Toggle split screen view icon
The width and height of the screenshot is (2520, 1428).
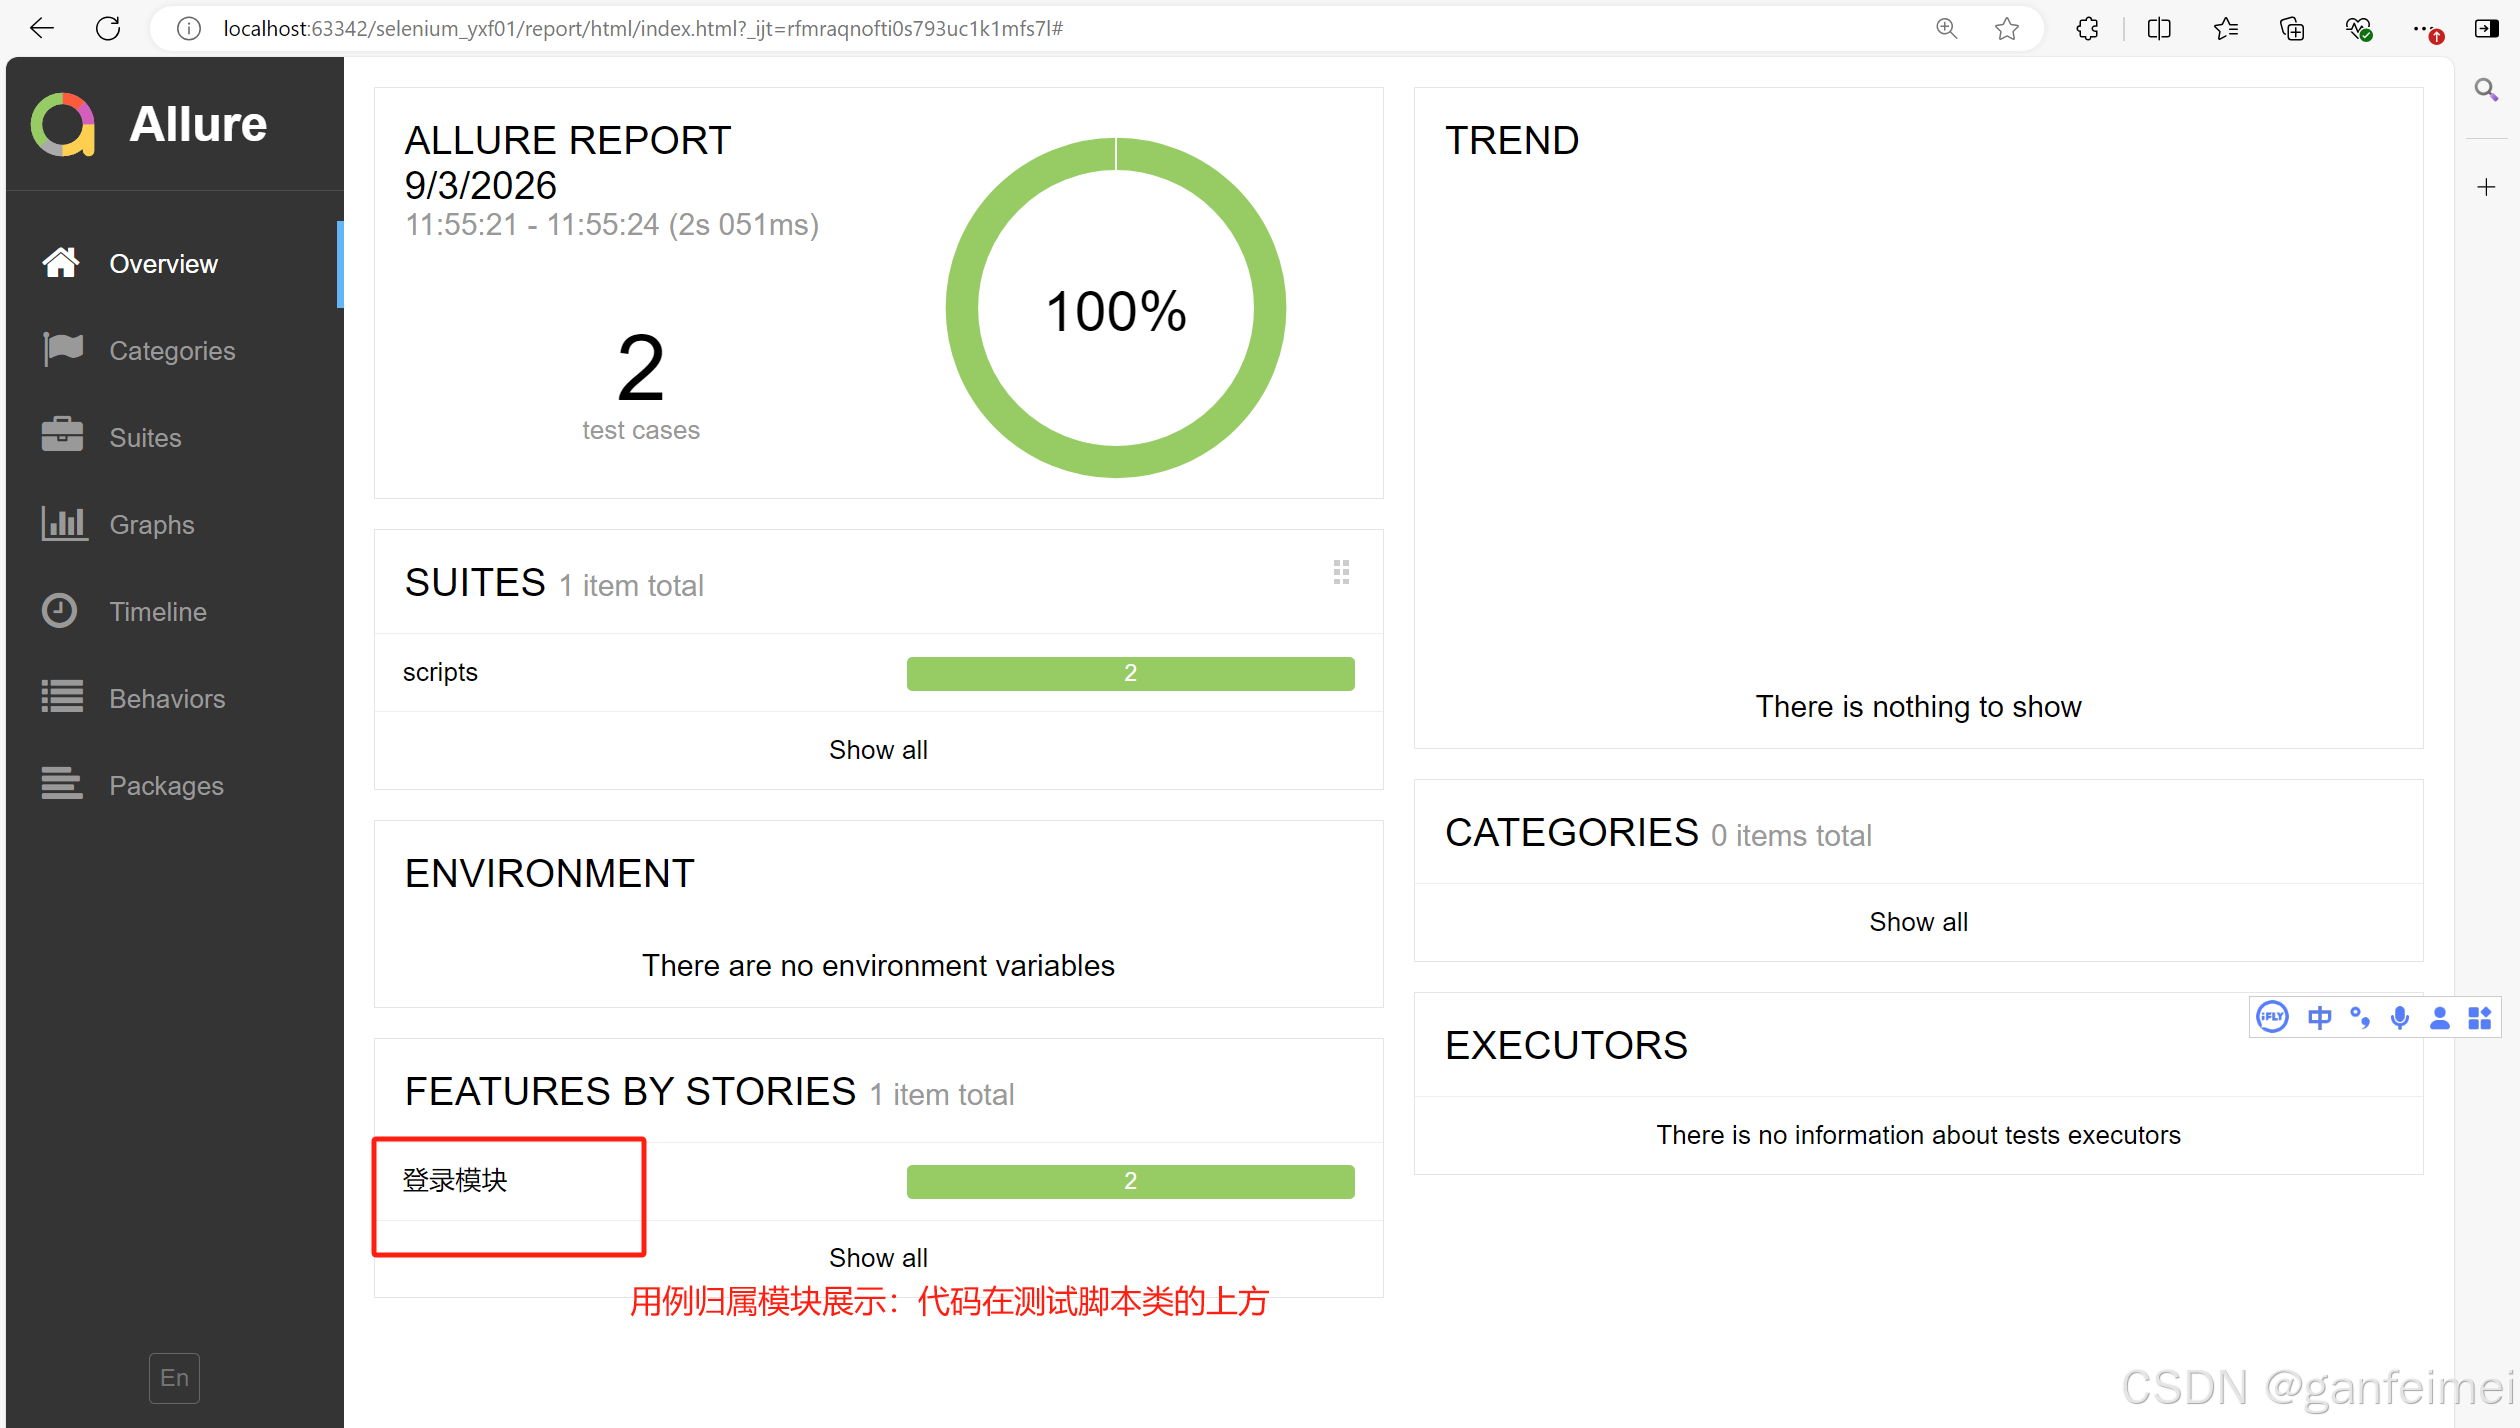[x=2158, y=29]
